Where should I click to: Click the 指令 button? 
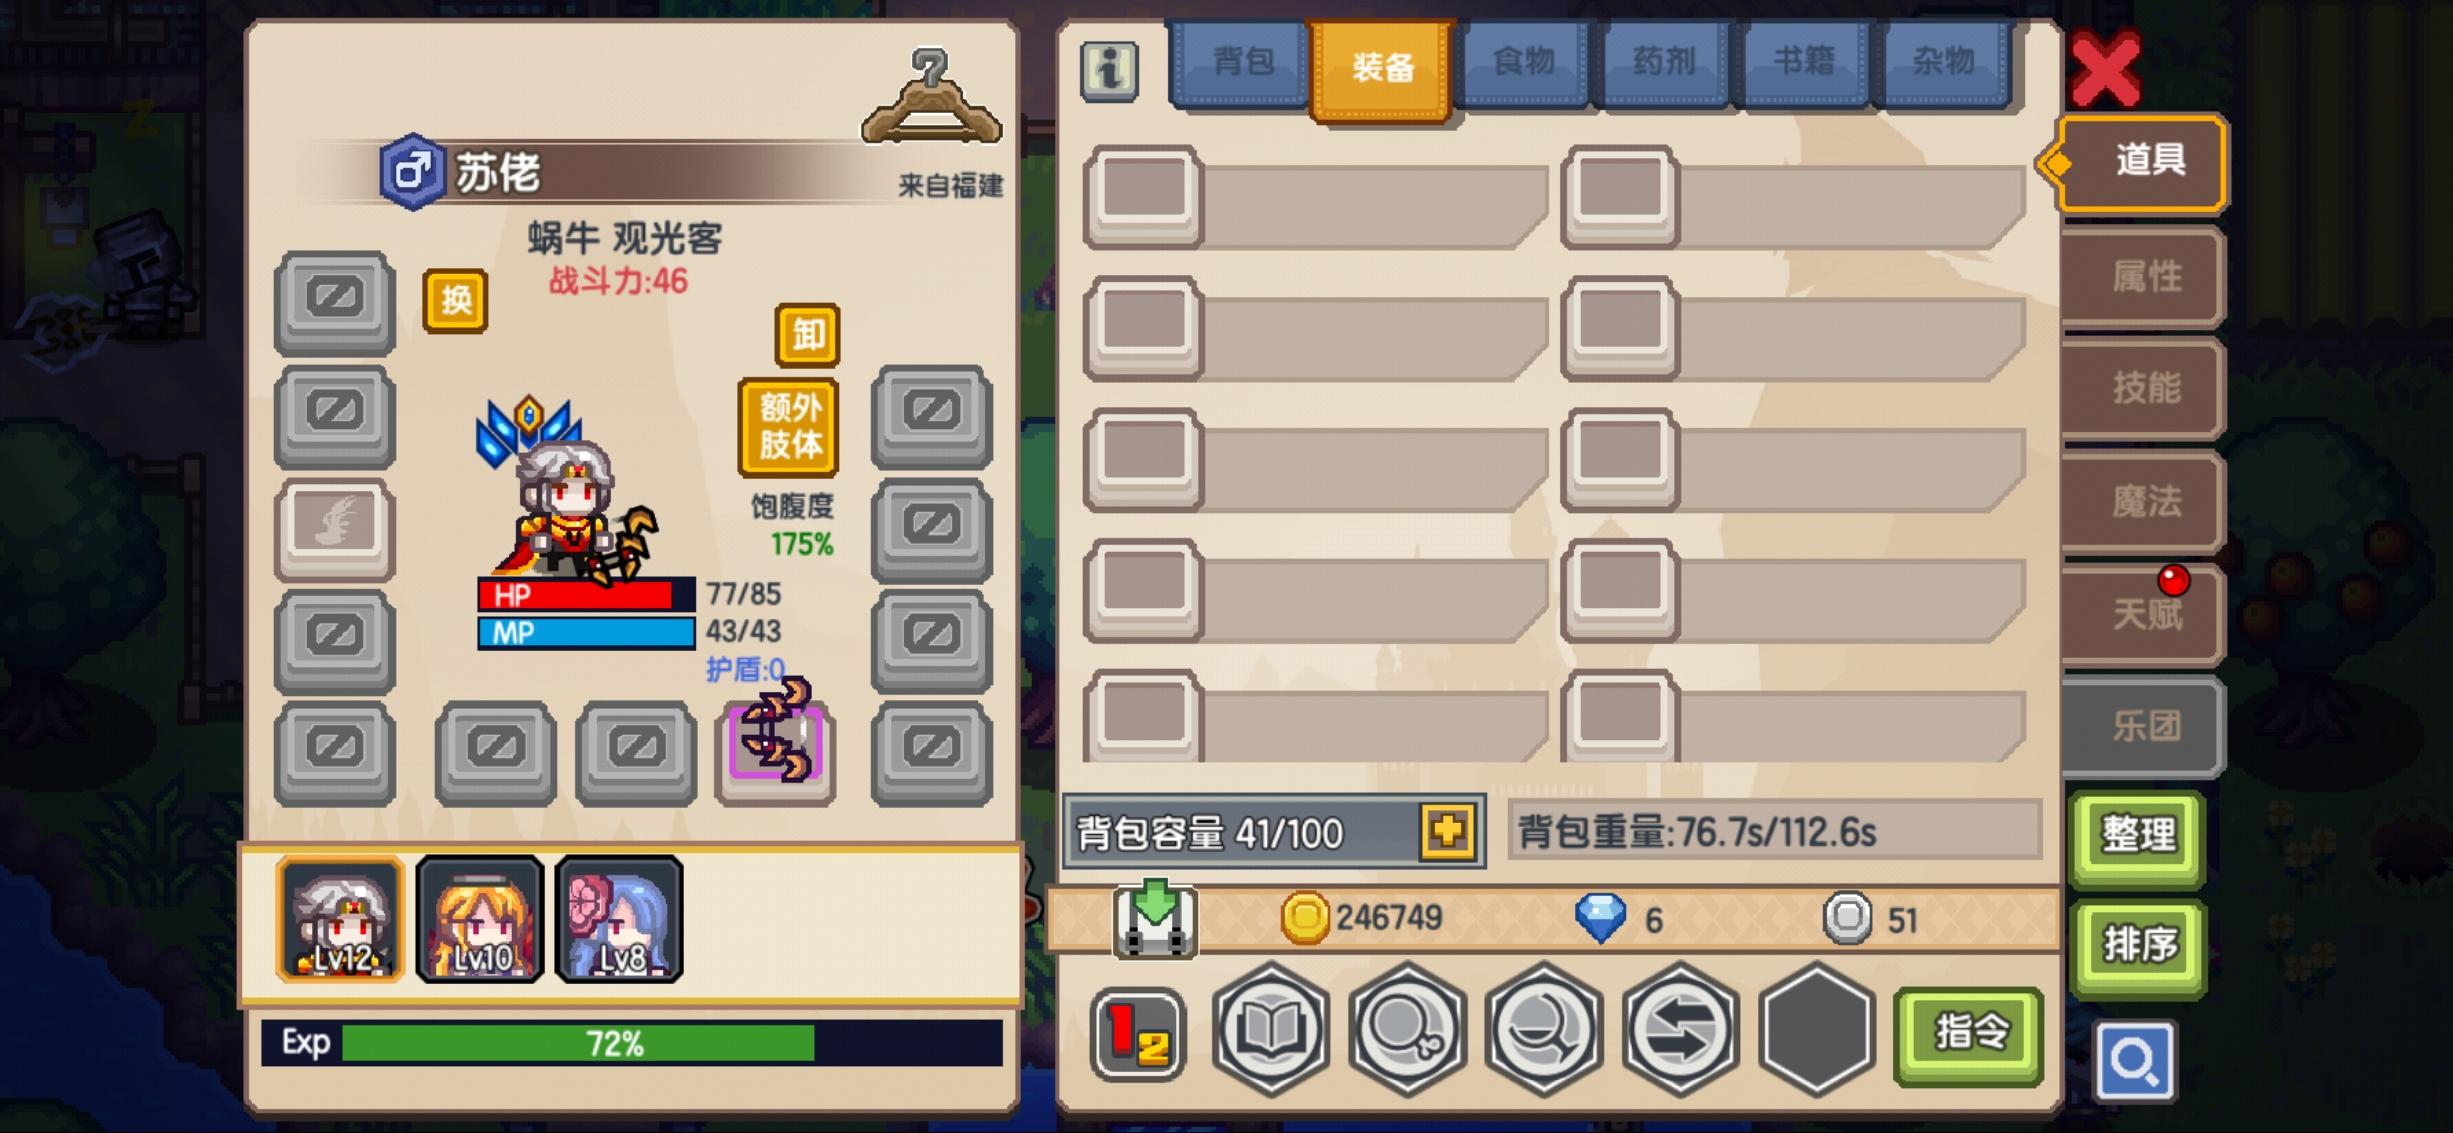tap(1969, 1033)
